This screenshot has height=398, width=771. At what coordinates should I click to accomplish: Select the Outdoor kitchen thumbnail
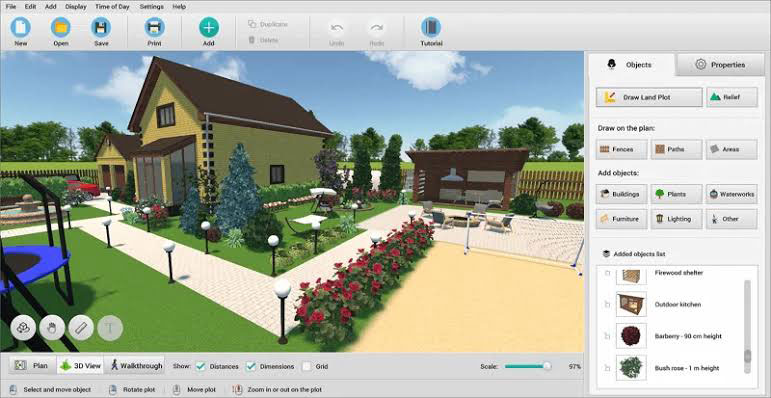click(631, 304)
